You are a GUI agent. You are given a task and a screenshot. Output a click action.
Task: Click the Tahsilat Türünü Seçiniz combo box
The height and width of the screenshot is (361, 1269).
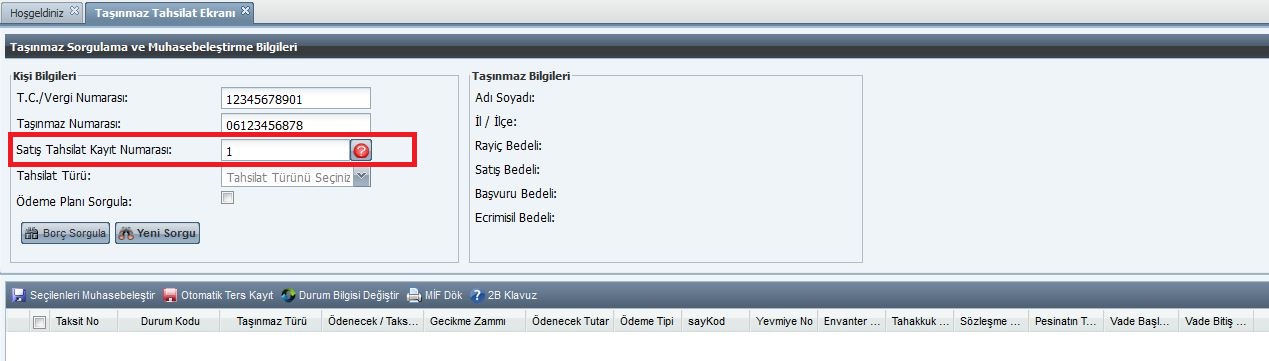pyautogui.click(x=296, y=177)
